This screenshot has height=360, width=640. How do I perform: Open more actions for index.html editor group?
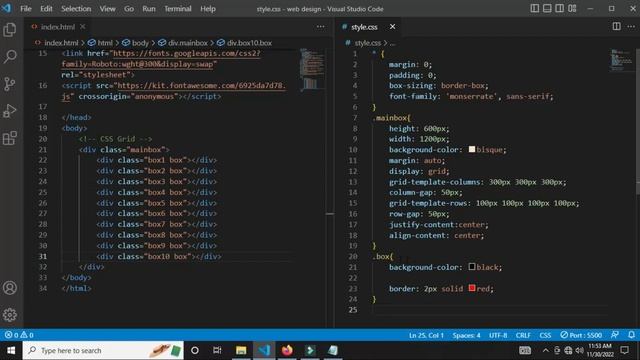(x=320, y=27)
